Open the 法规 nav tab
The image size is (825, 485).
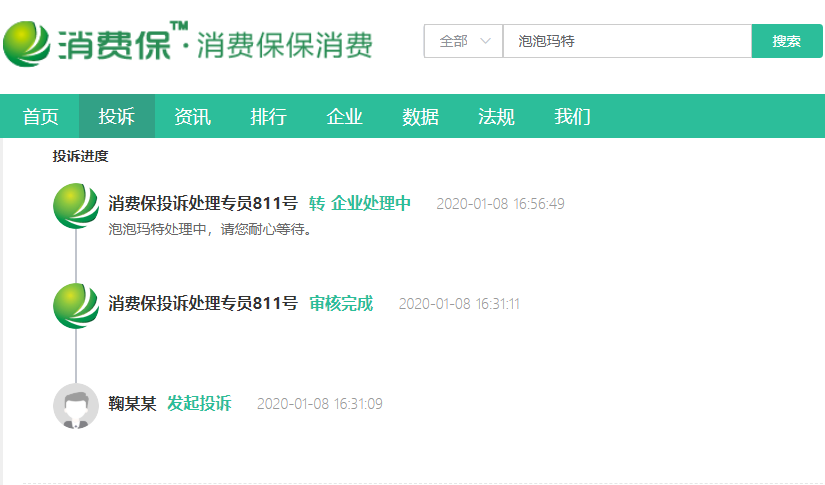point(496,116)
